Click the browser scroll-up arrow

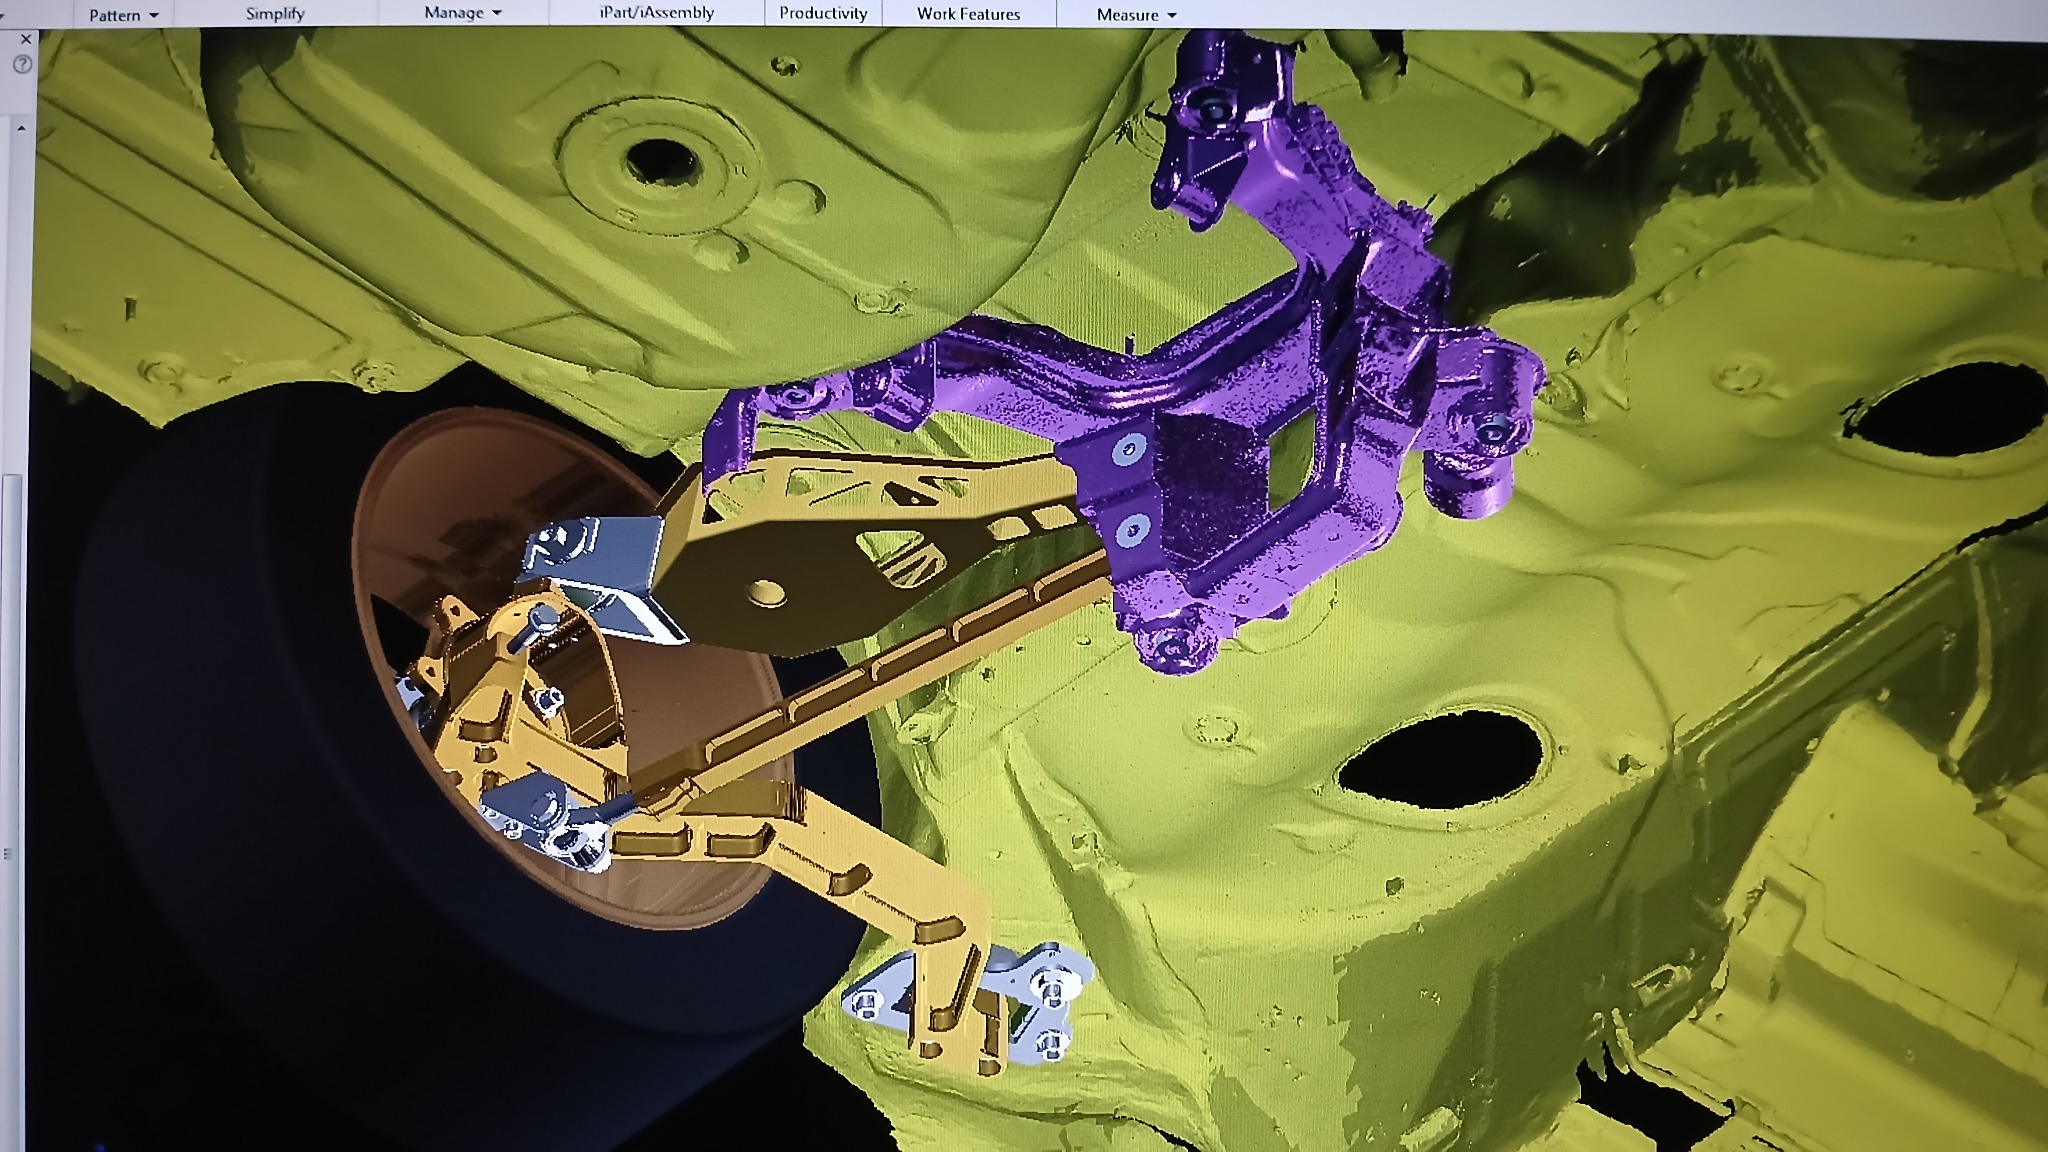point(21,128)
